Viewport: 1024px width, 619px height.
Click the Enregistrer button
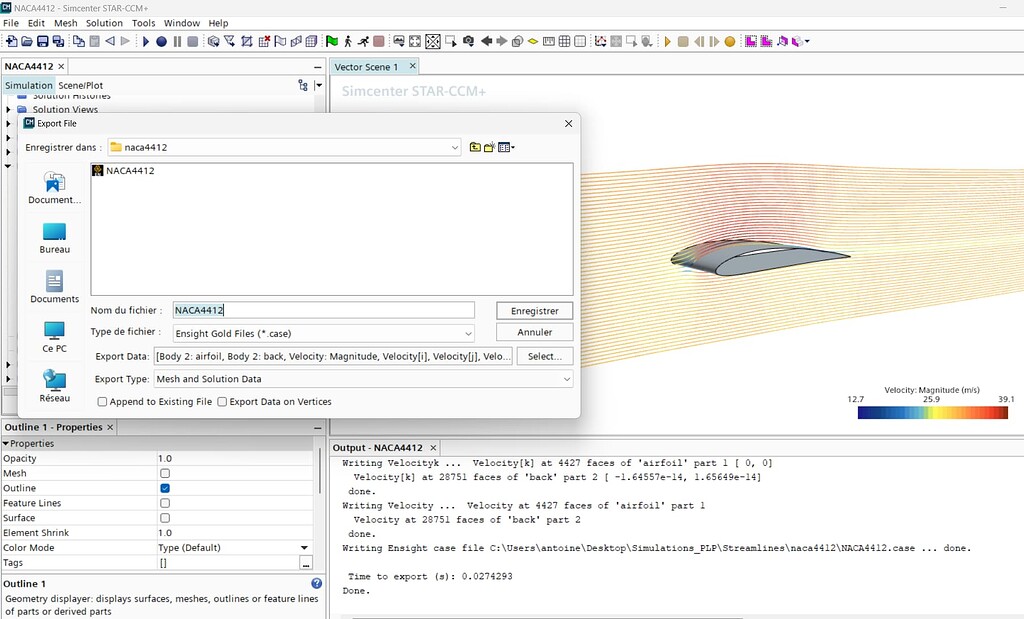[534, 311]
